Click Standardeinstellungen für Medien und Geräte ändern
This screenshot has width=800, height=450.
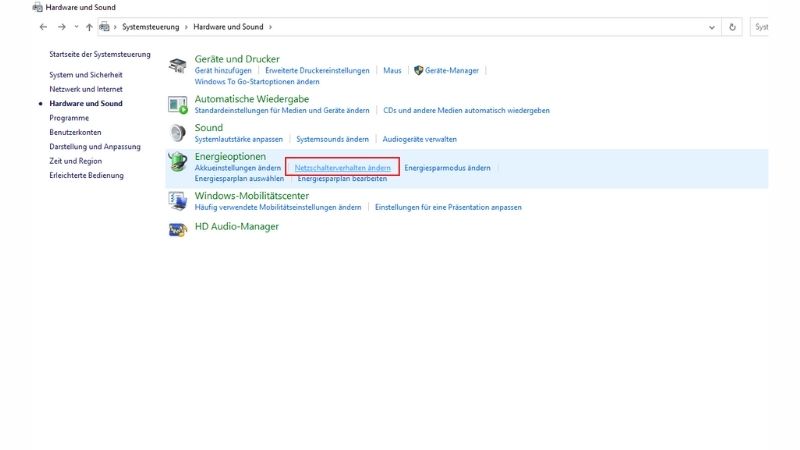click(282, 110)
